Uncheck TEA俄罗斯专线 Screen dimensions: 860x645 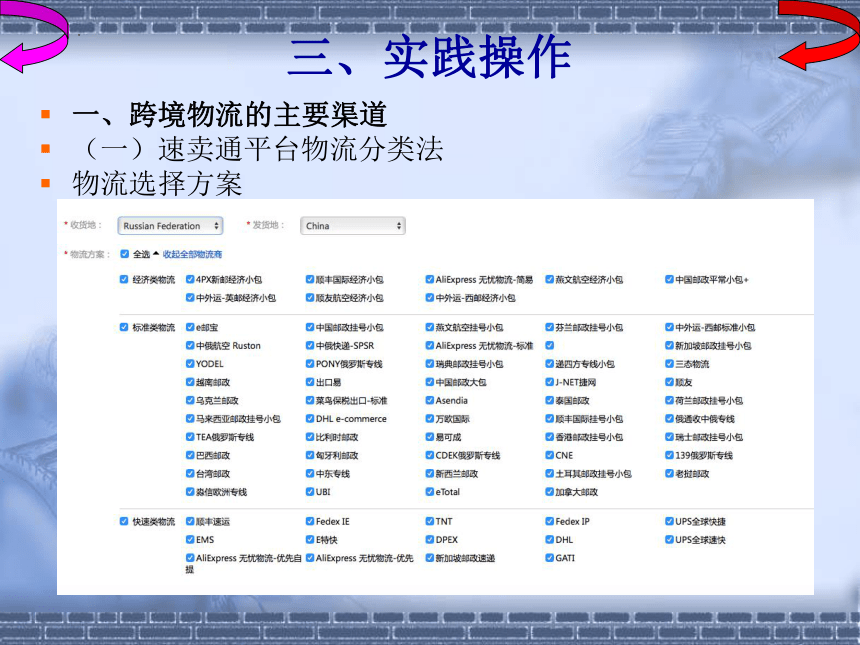point(190,437)
